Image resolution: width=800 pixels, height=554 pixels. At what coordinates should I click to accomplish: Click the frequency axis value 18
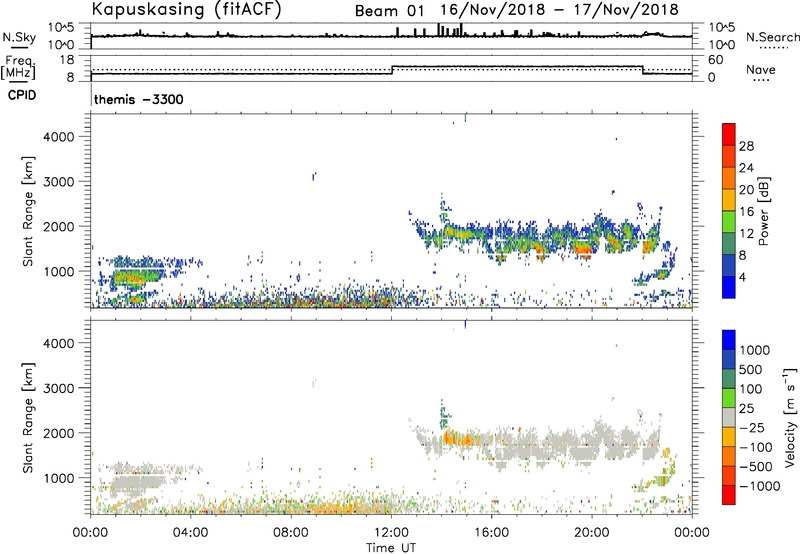[x=66, y=60]
